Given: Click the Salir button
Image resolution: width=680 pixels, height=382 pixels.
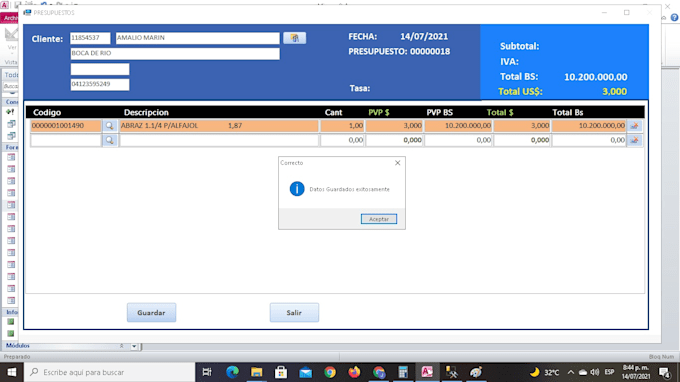Looking at the screenshot, I should click(x=294, y=313).
